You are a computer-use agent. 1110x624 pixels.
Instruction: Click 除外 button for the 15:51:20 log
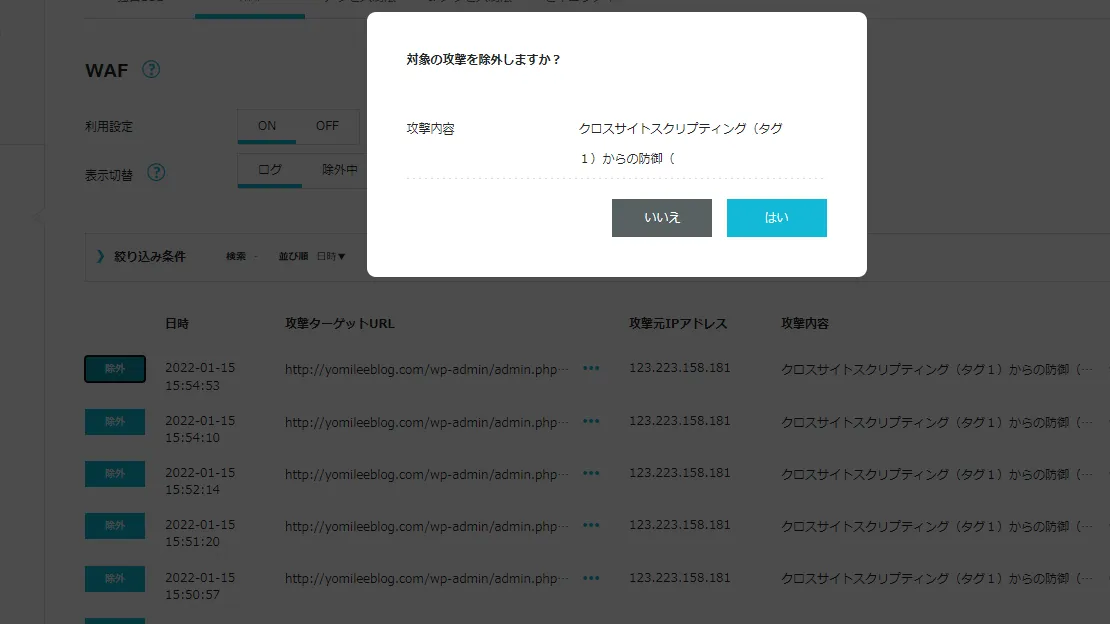coord(115,526)
